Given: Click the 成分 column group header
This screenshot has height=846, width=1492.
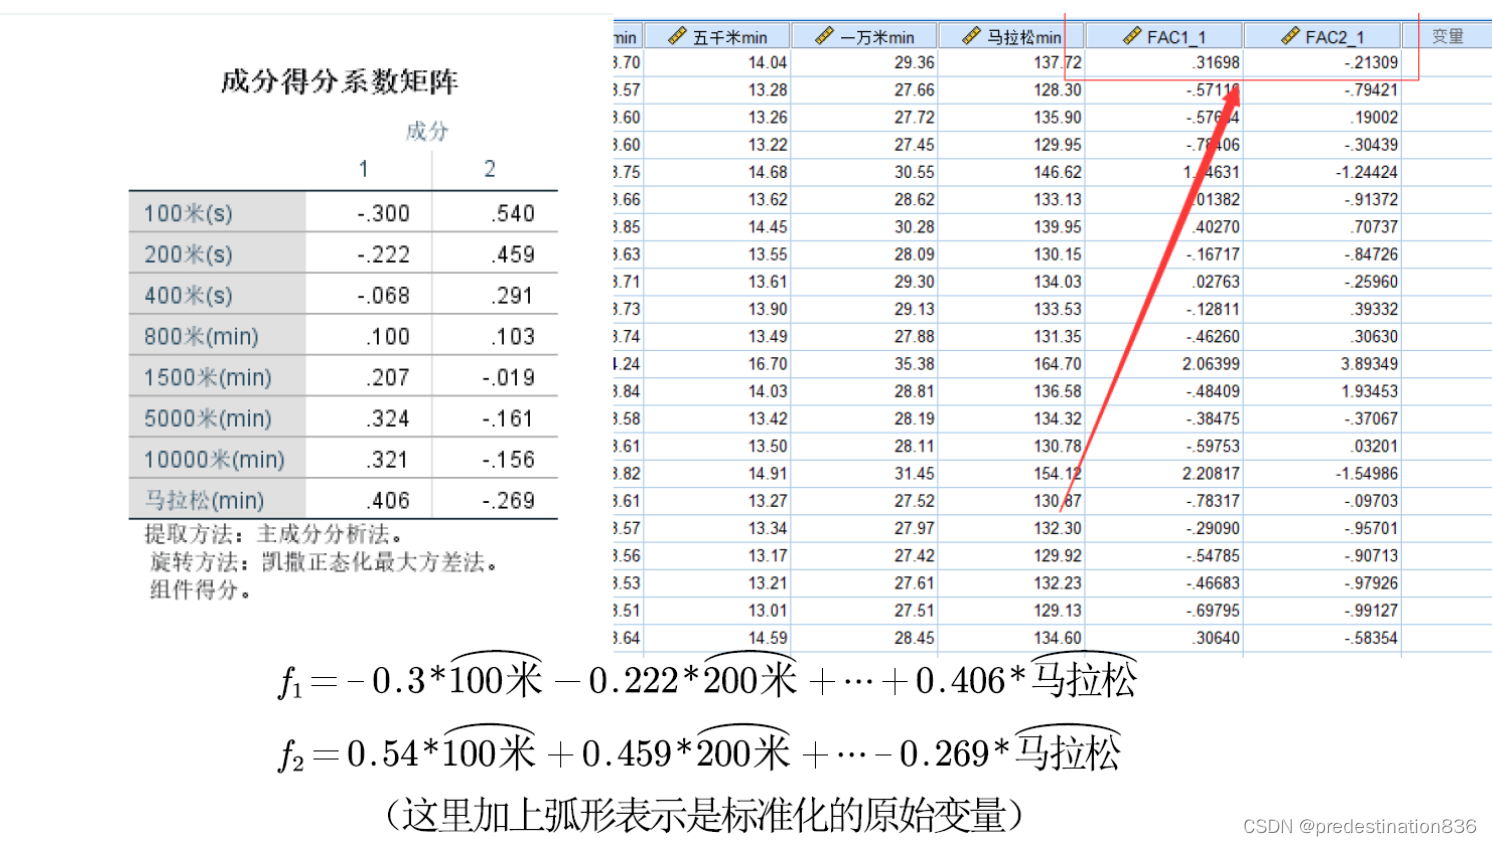Looking at the screenshot, I should tap(427, 131).
